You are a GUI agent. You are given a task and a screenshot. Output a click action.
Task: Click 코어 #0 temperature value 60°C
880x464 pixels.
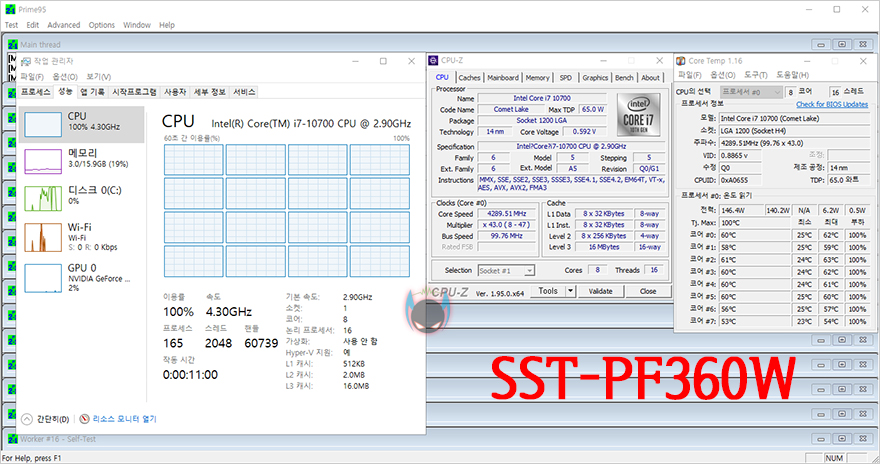(x=754, y=235)
